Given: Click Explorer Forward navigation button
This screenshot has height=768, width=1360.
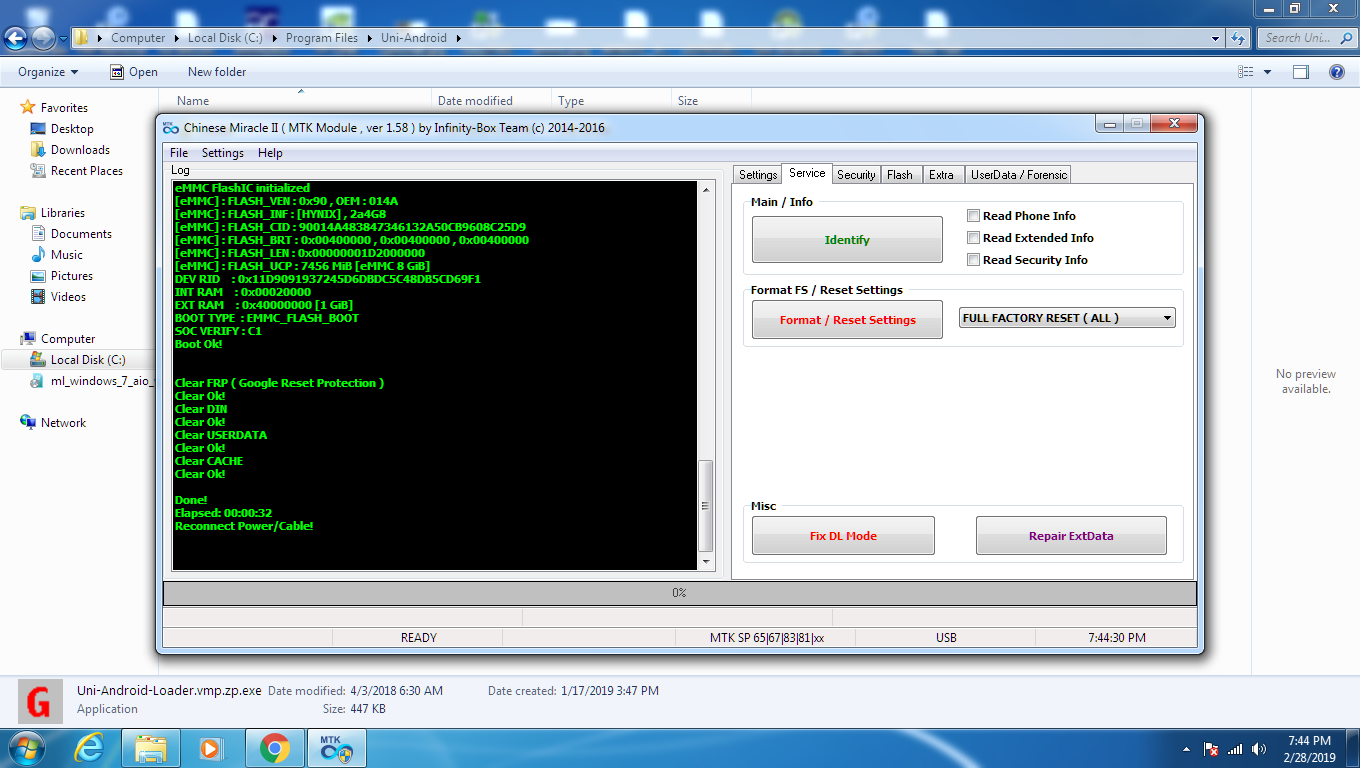Looking at the screenshot, I should coord(43,39).
